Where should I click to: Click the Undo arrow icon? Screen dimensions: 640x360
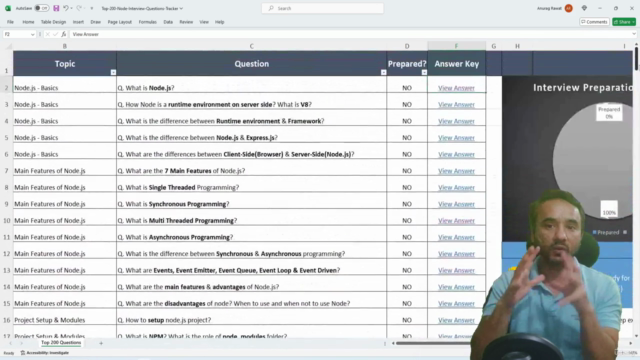(65, 8)
